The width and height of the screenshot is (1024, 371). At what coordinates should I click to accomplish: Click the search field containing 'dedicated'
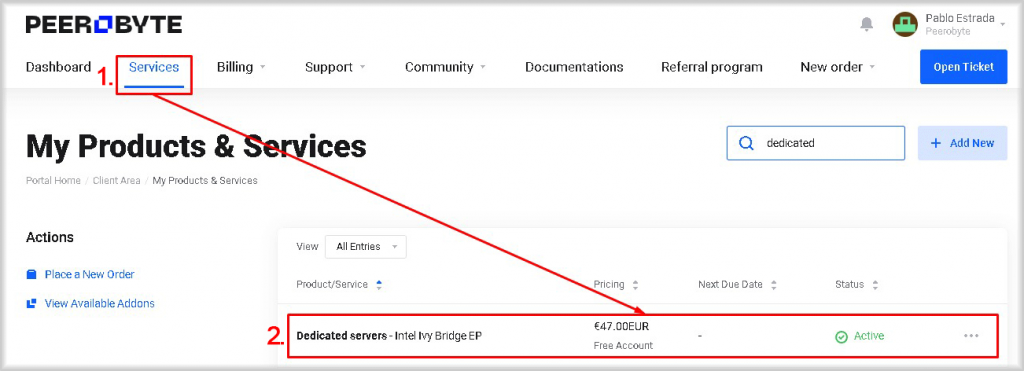click(816, 143)
